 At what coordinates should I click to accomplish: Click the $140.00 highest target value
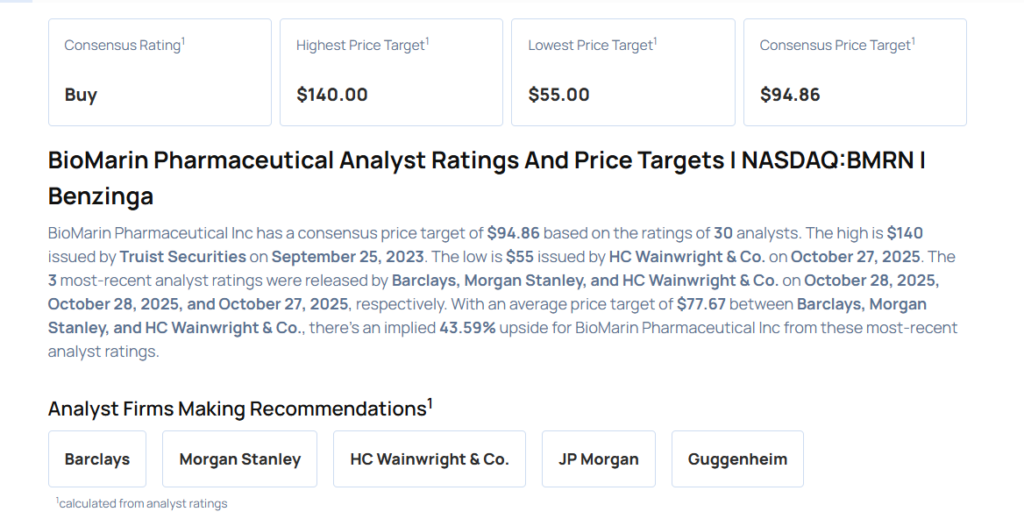click(332, 95)
